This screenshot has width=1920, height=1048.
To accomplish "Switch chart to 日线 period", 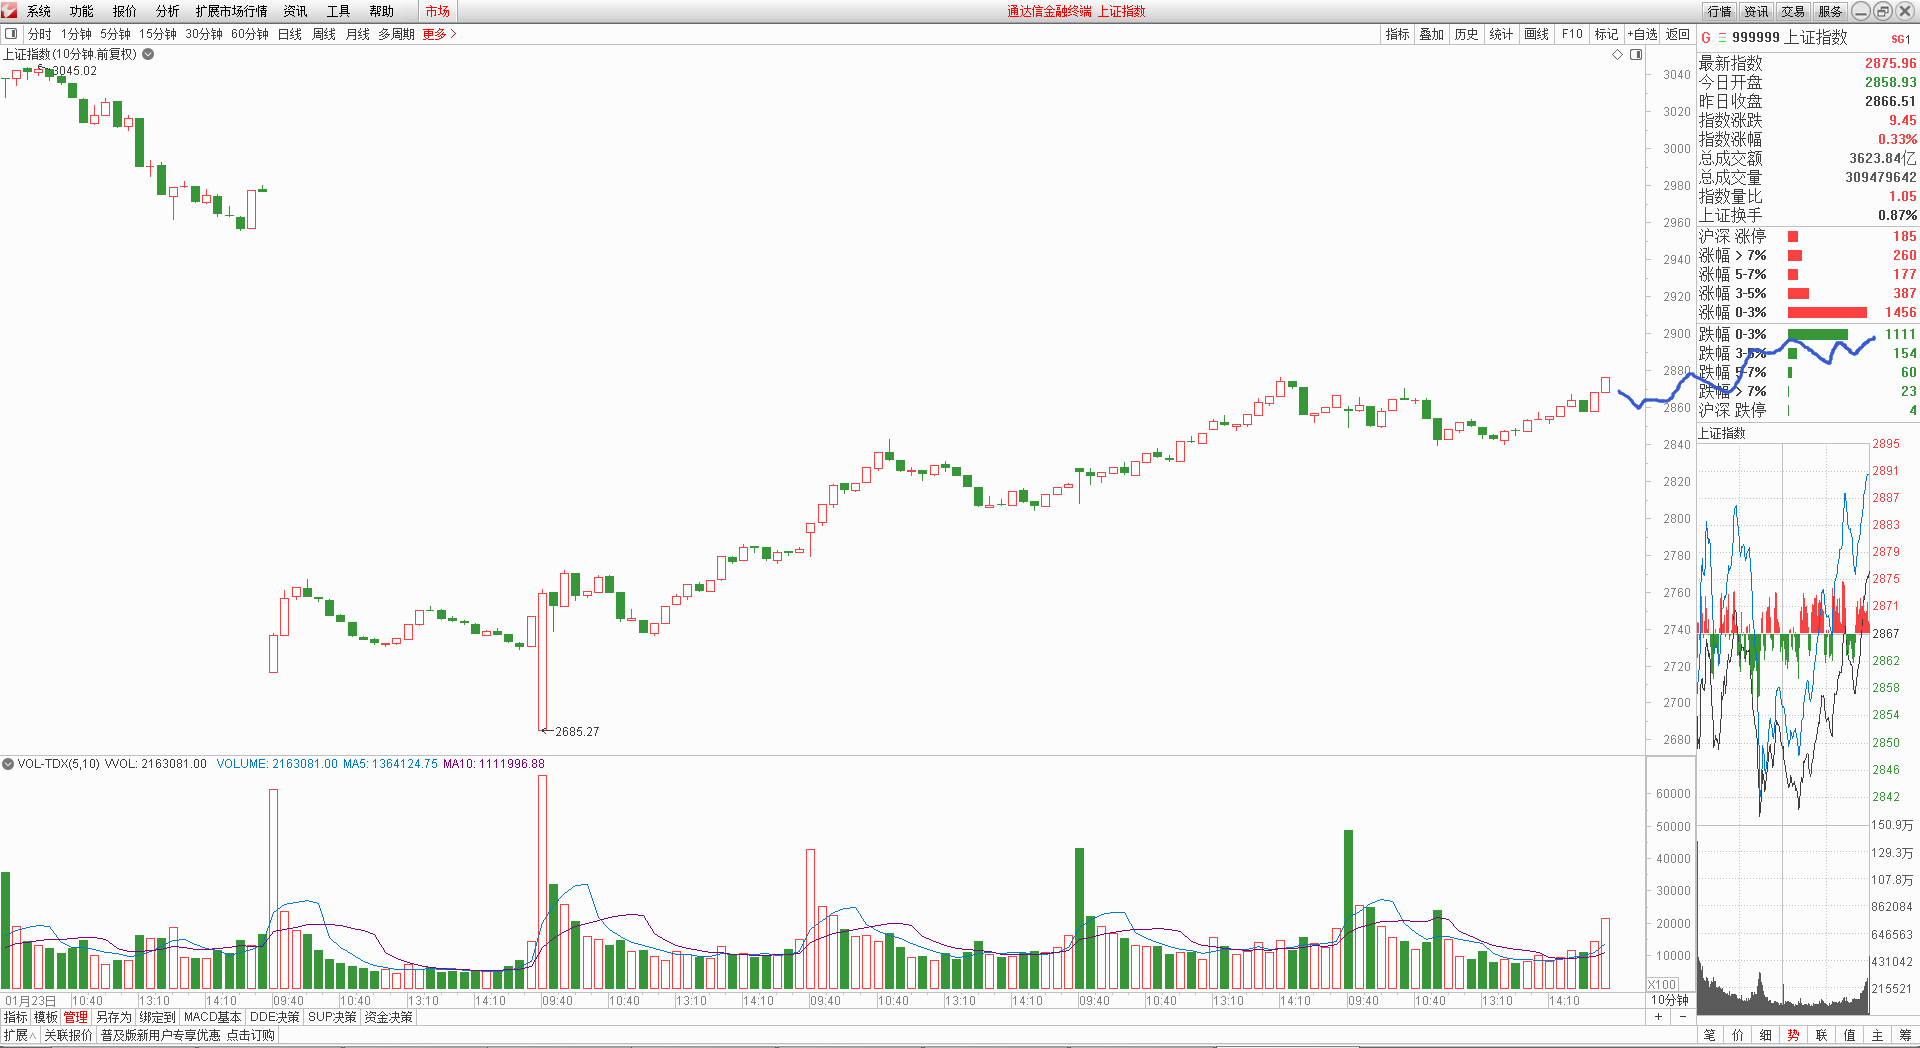I will (x=289, y=34).
